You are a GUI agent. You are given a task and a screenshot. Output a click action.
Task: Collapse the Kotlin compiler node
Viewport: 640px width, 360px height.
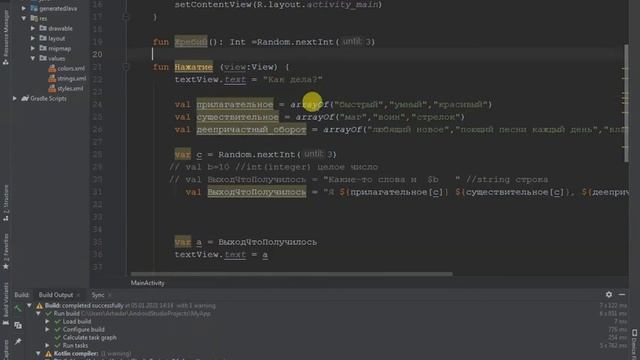click(38, 353)
